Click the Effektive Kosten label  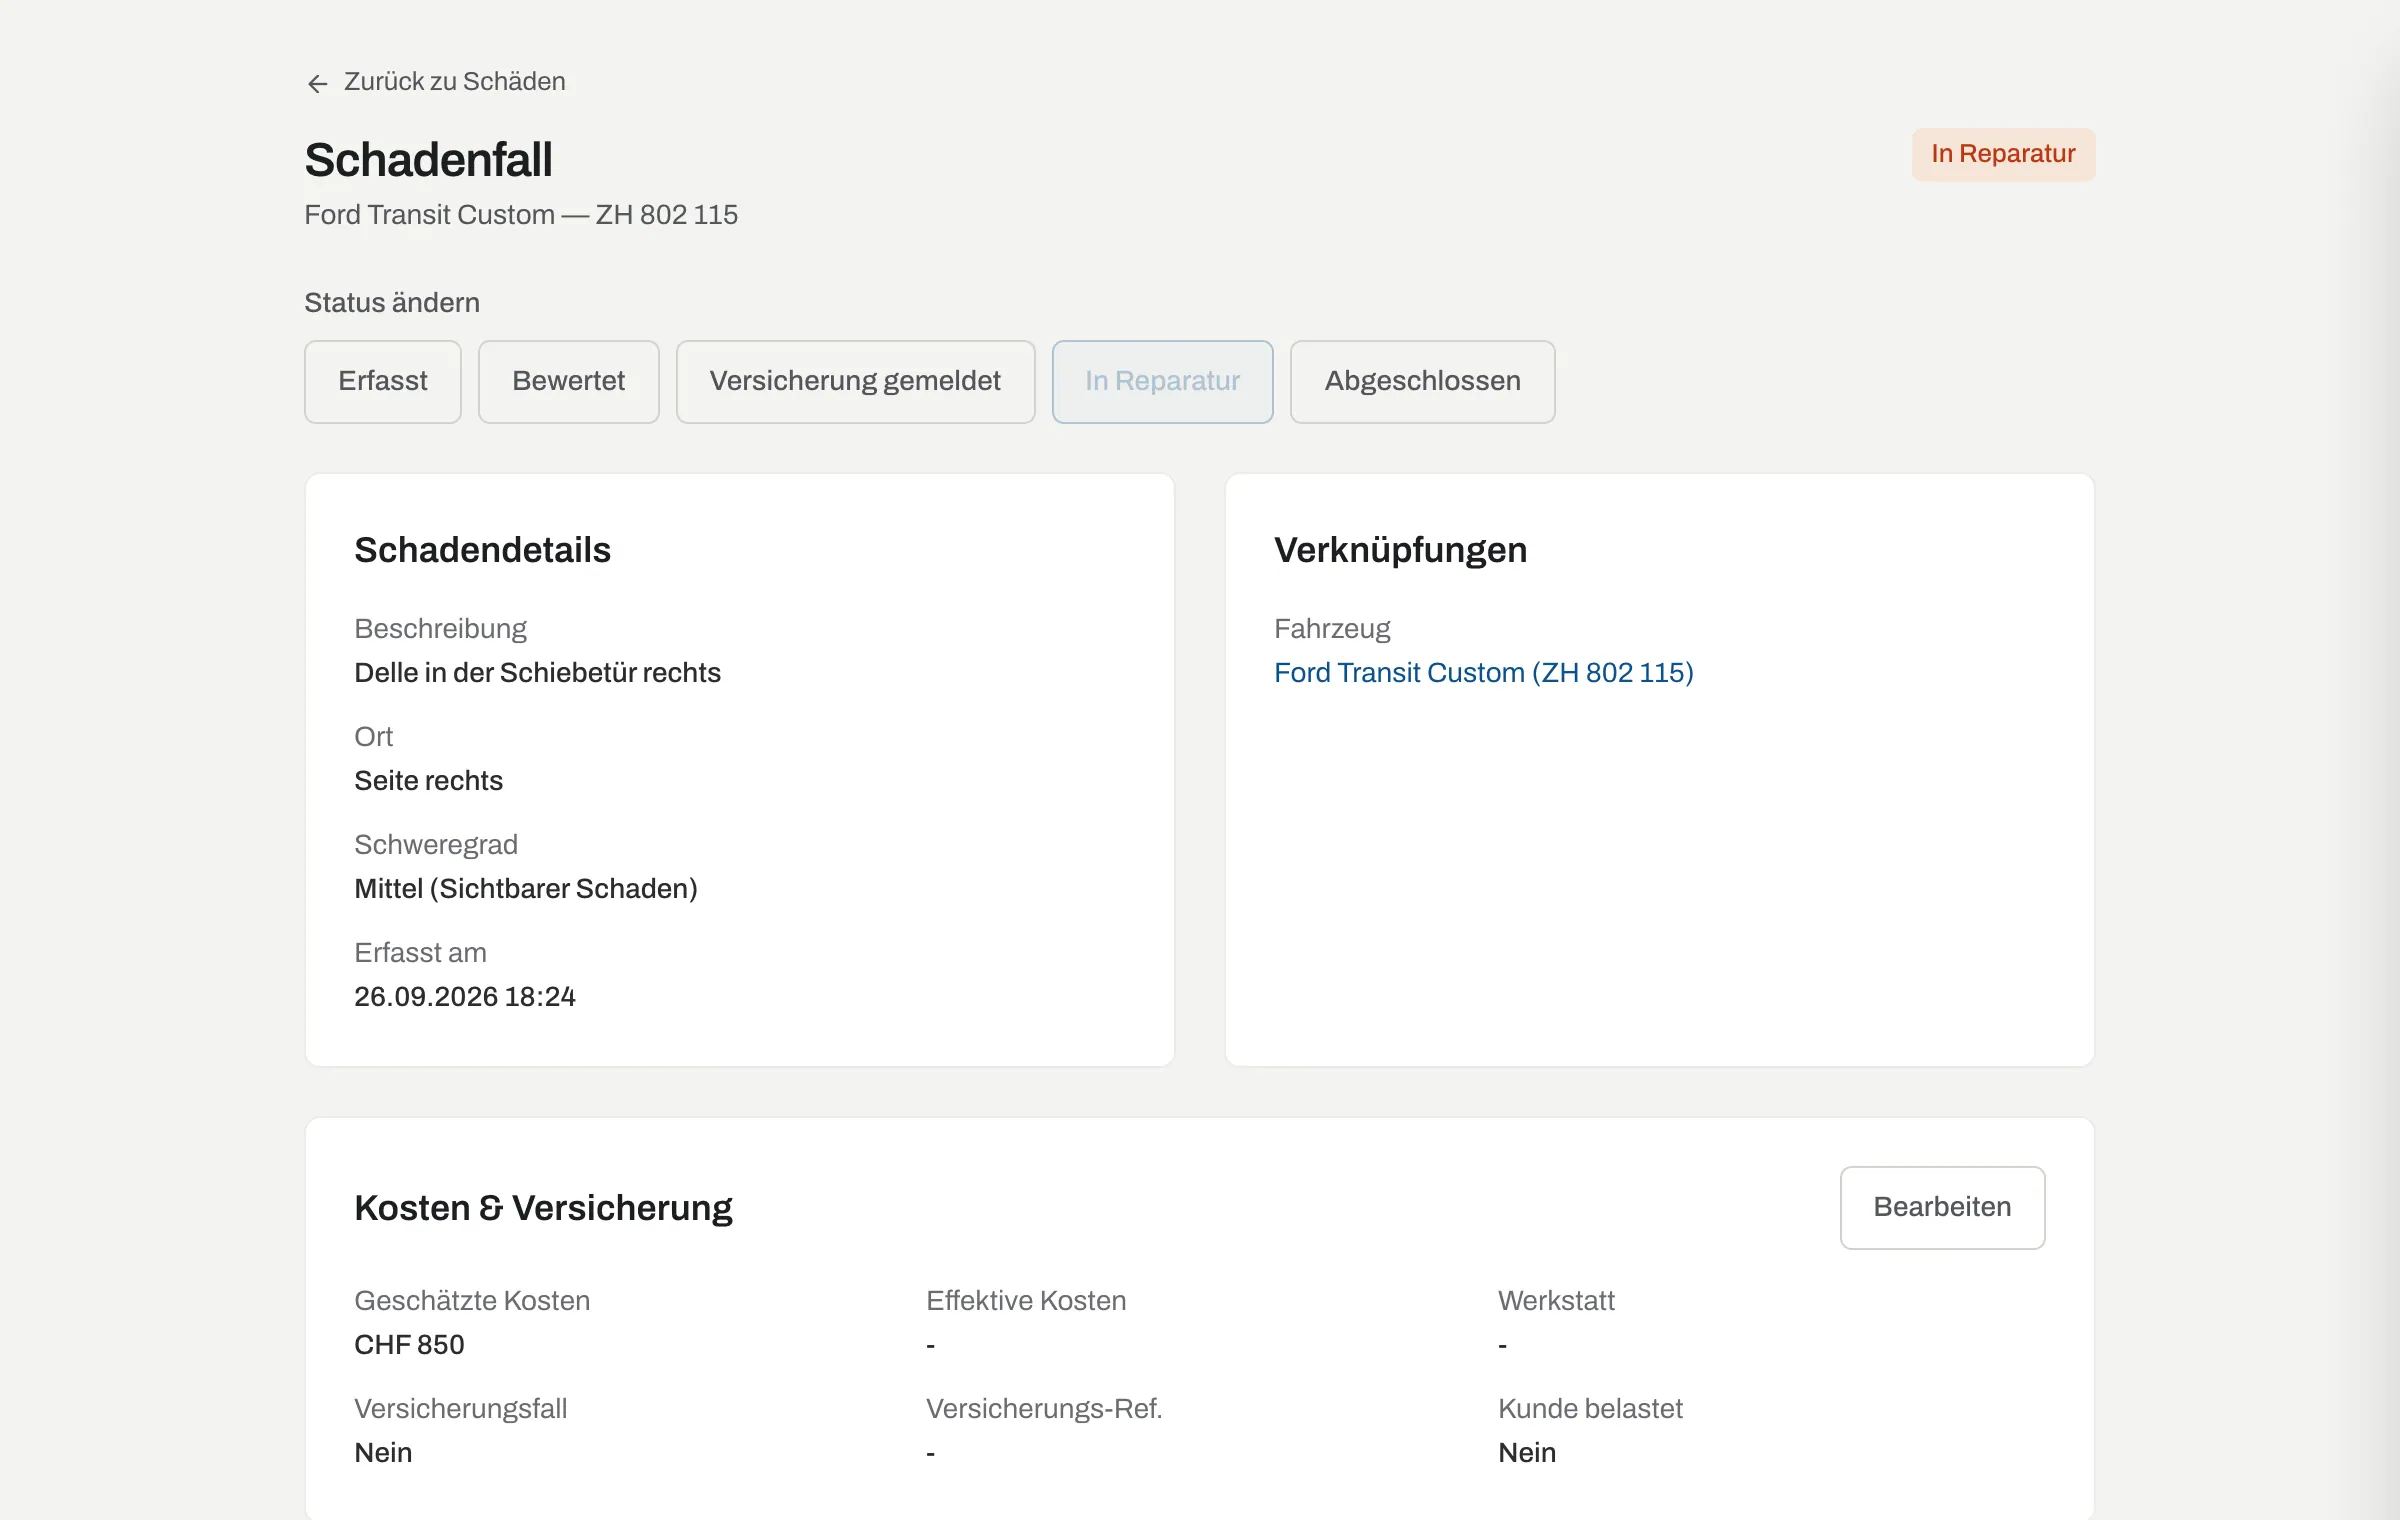(x=1026, y=1301)
